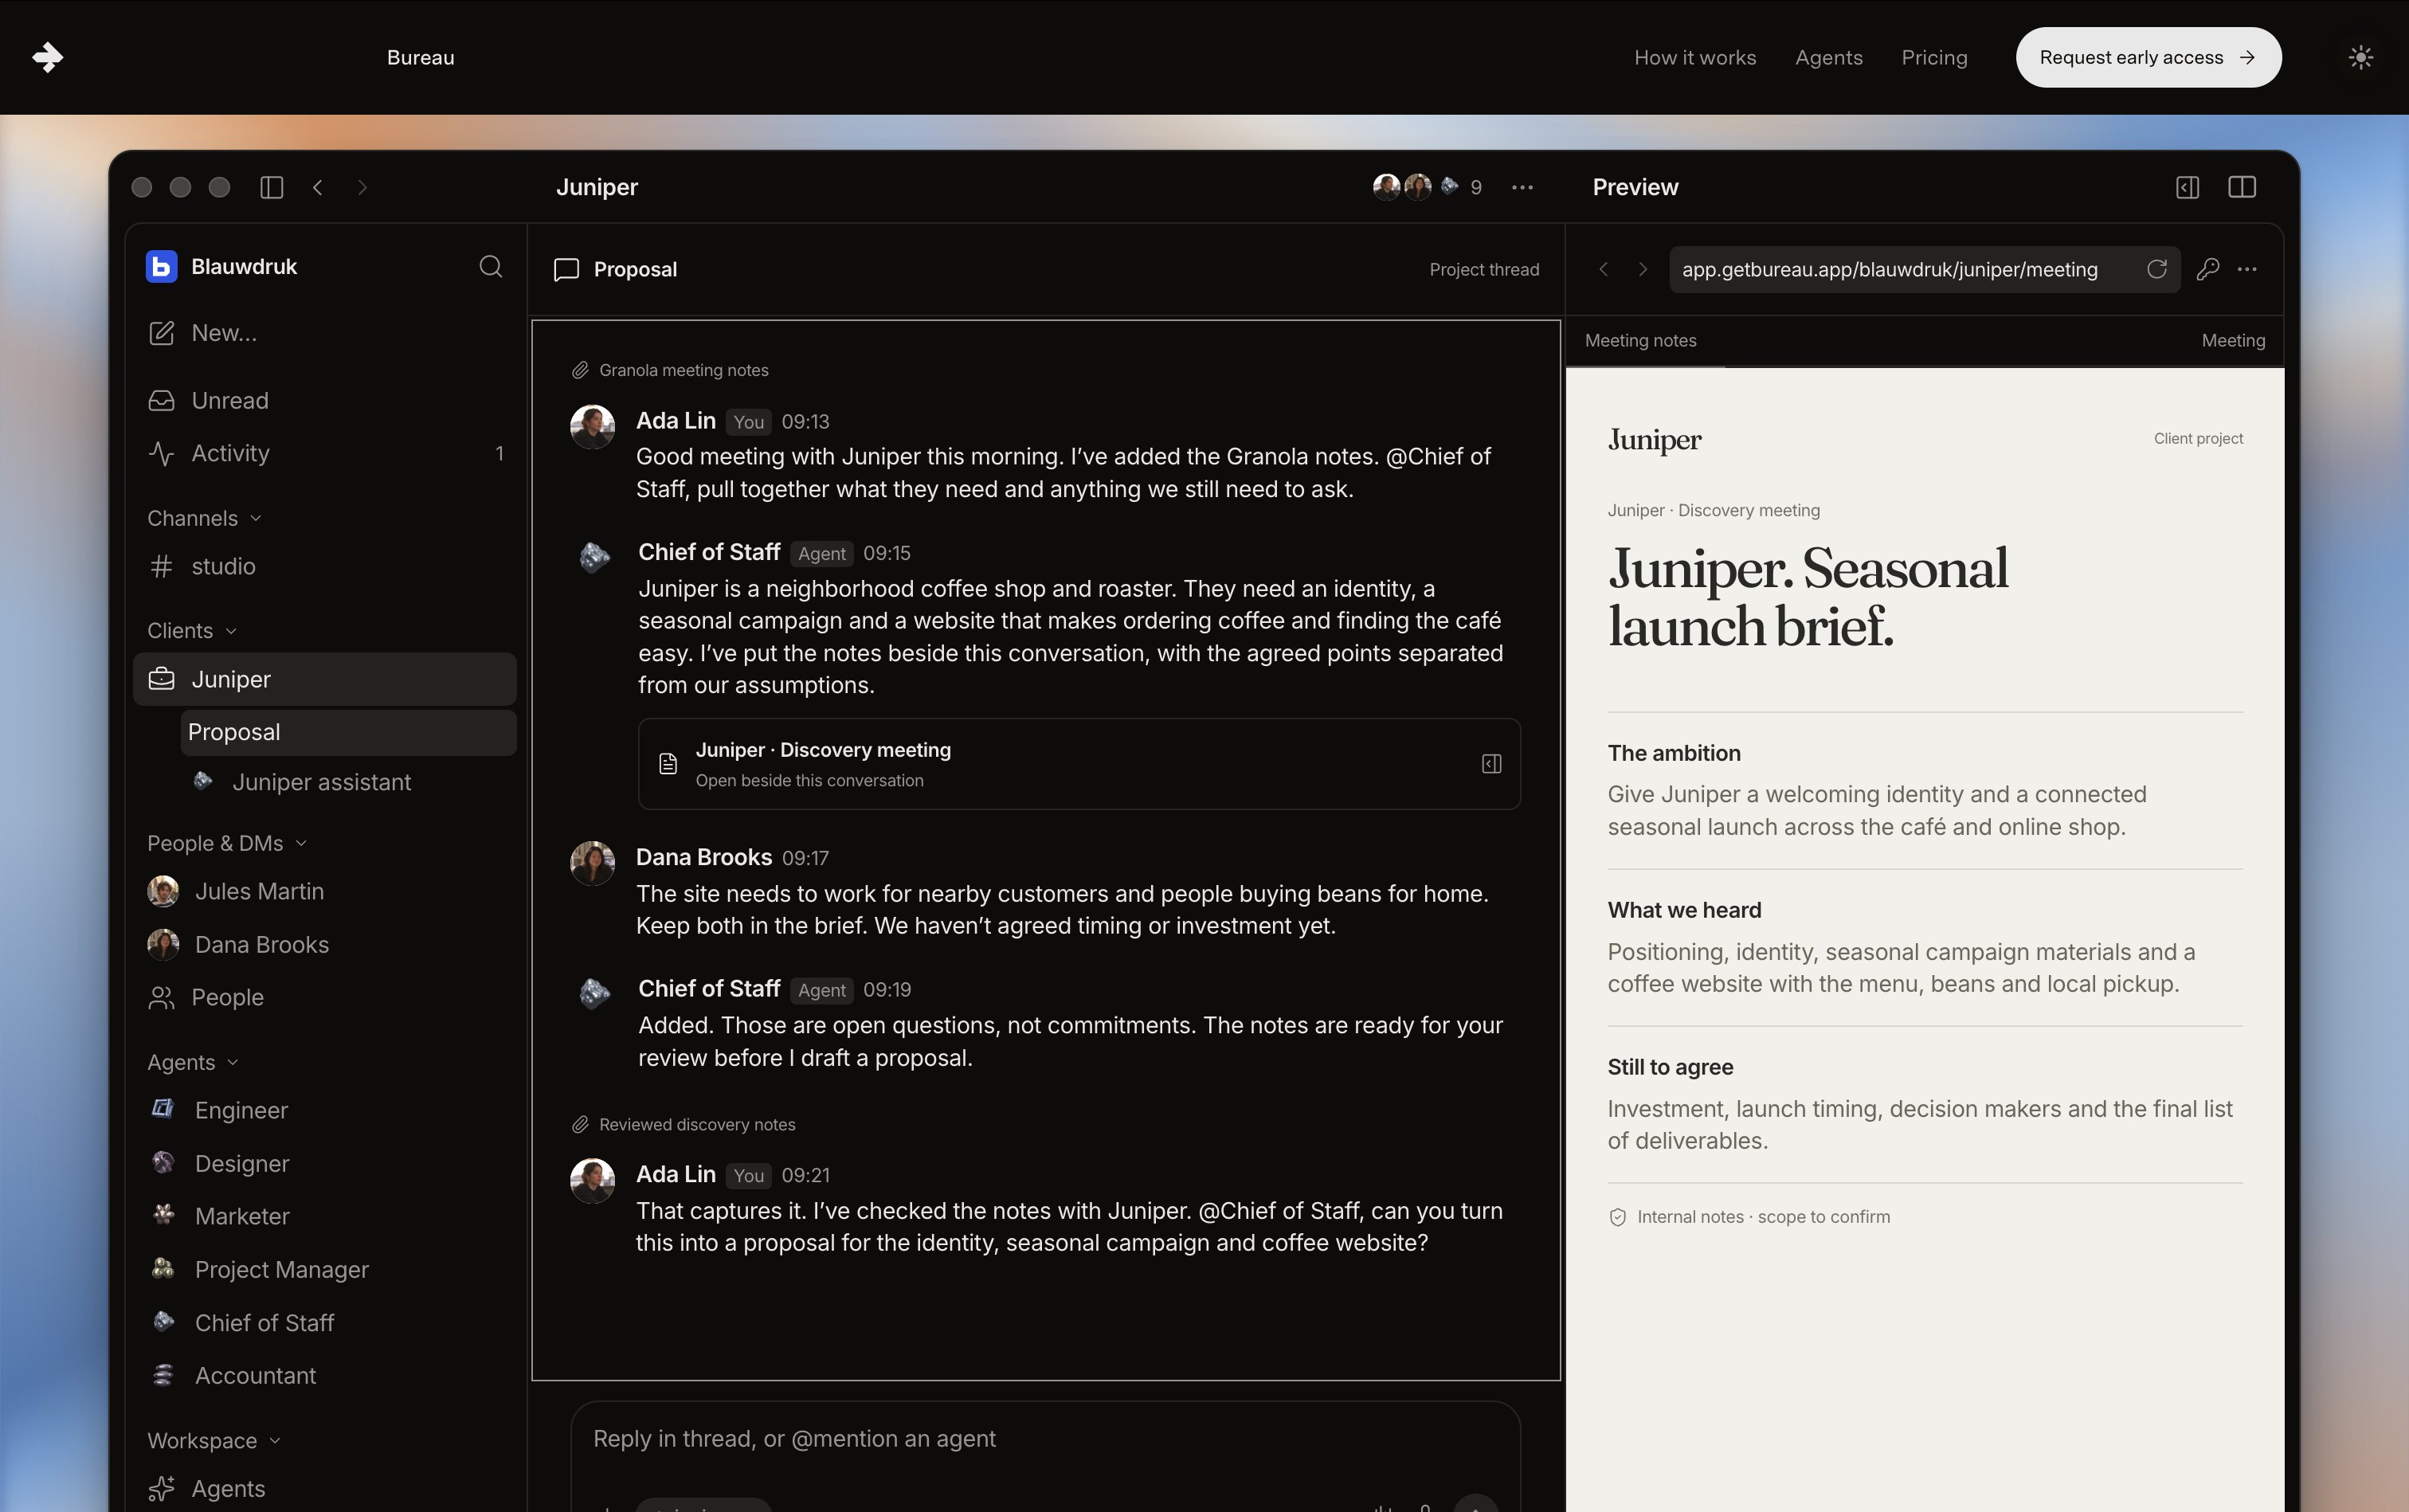
Task: Click Request early access button
Action: [2148, 57]
